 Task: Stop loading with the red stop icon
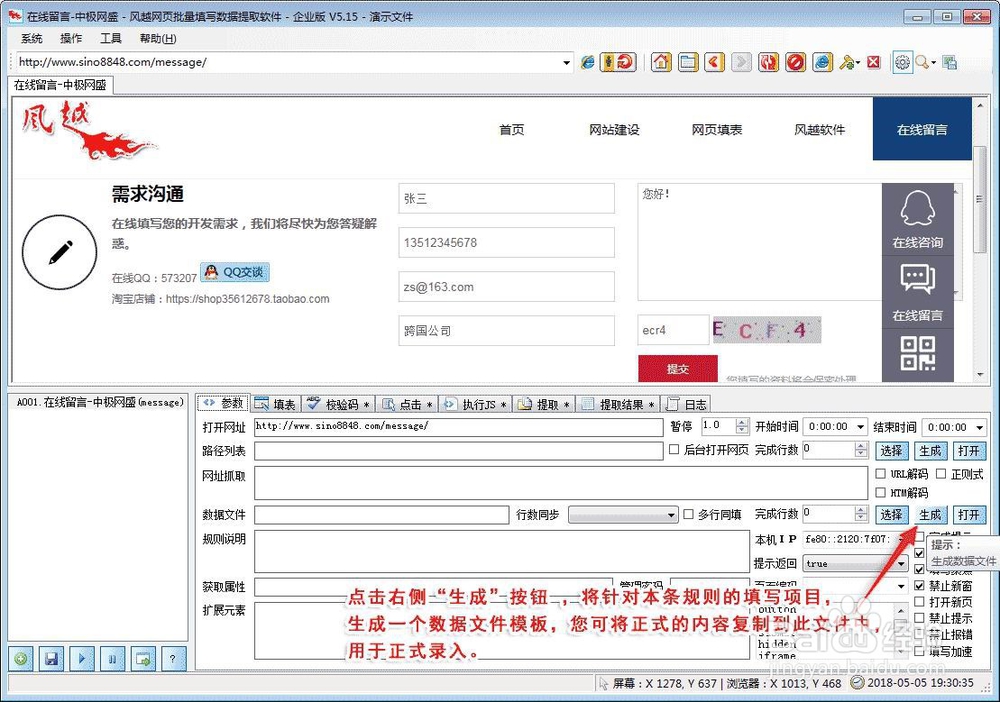[x=795, y=62]
